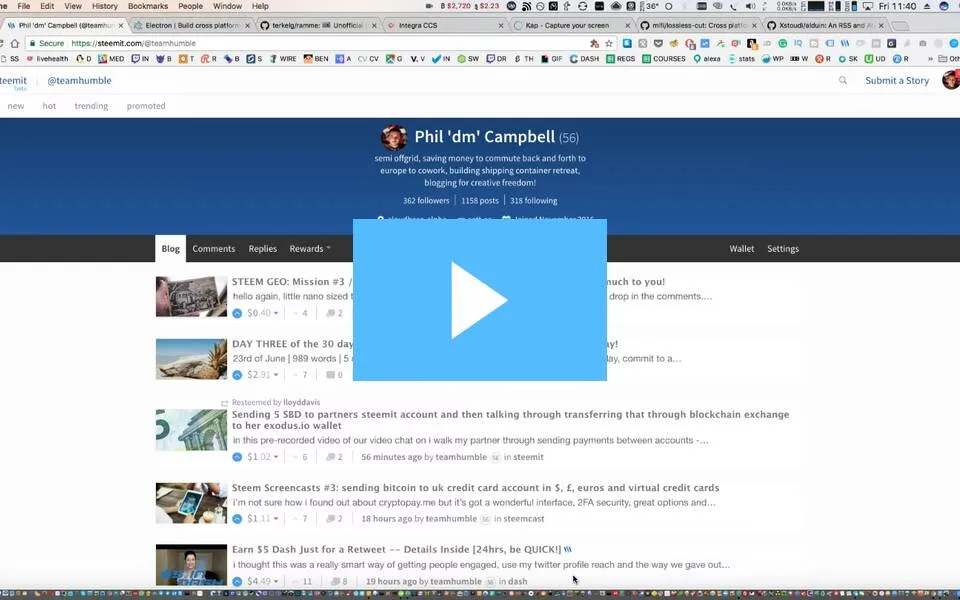Open the 'UD' bookmark
This screenshot has height=600, width=960.
(875, 59)
